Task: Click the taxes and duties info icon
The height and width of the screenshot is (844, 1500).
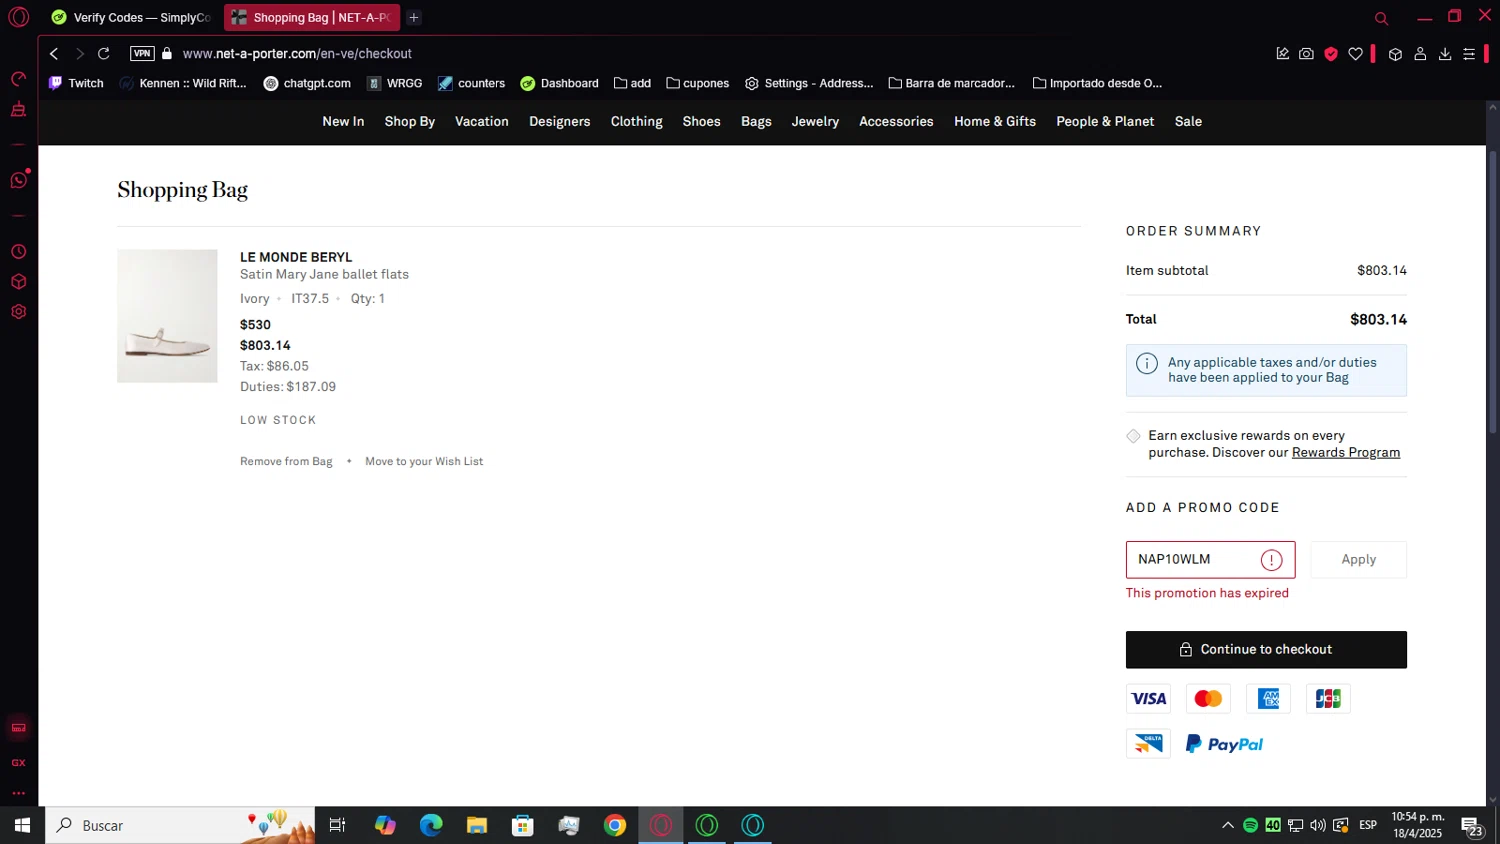Action: coord(1147,363)
